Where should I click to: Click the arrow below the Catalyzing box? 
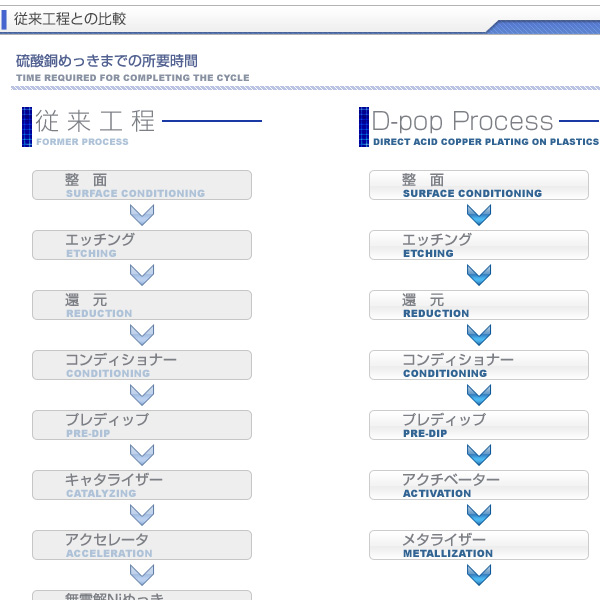coord(142,515)
